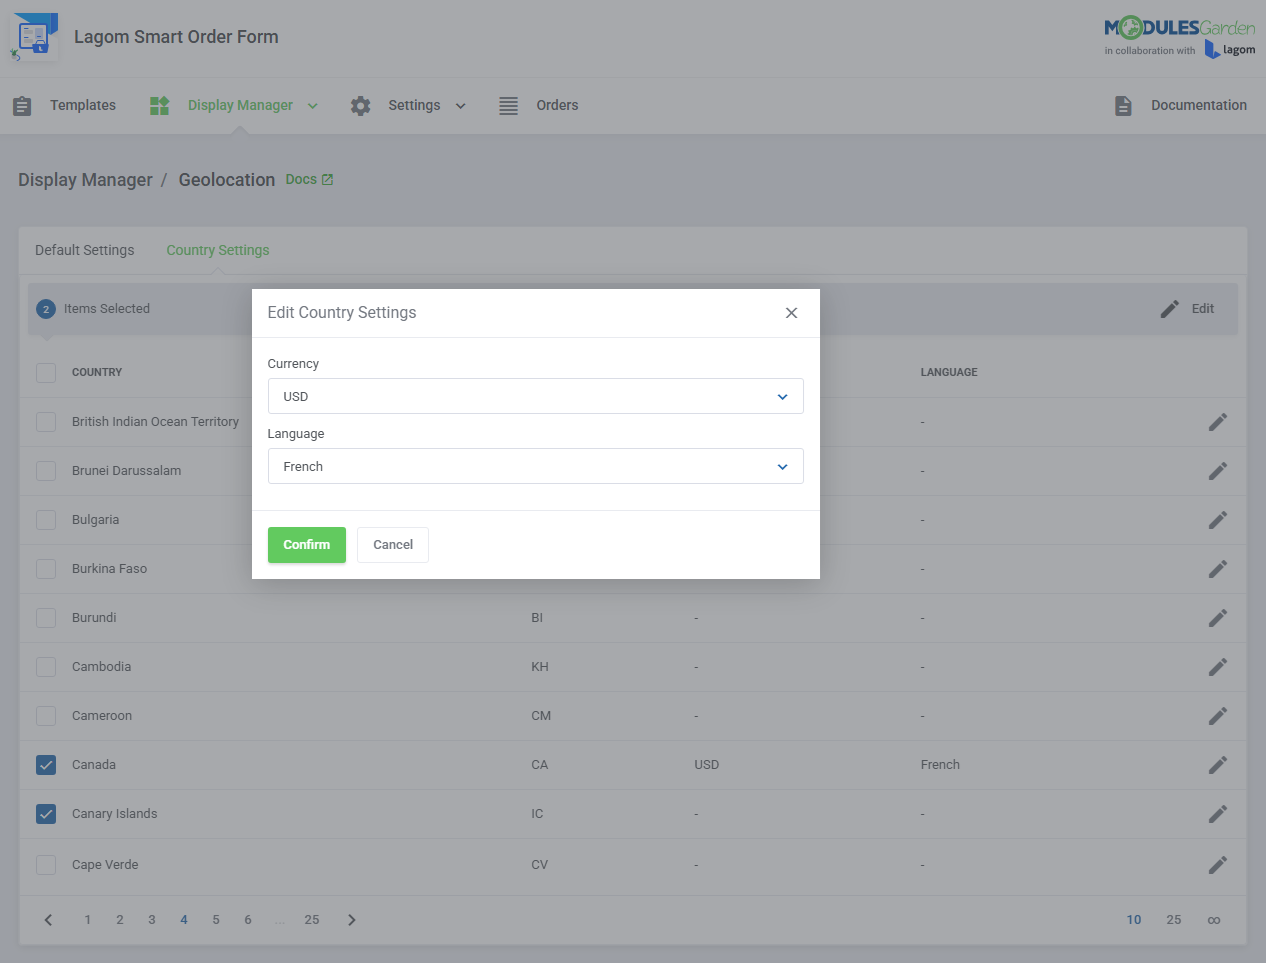Viewport: 1266px width, 963px height.
Task: Click the Templates clipboard icon
Action: tap(22, 106)
